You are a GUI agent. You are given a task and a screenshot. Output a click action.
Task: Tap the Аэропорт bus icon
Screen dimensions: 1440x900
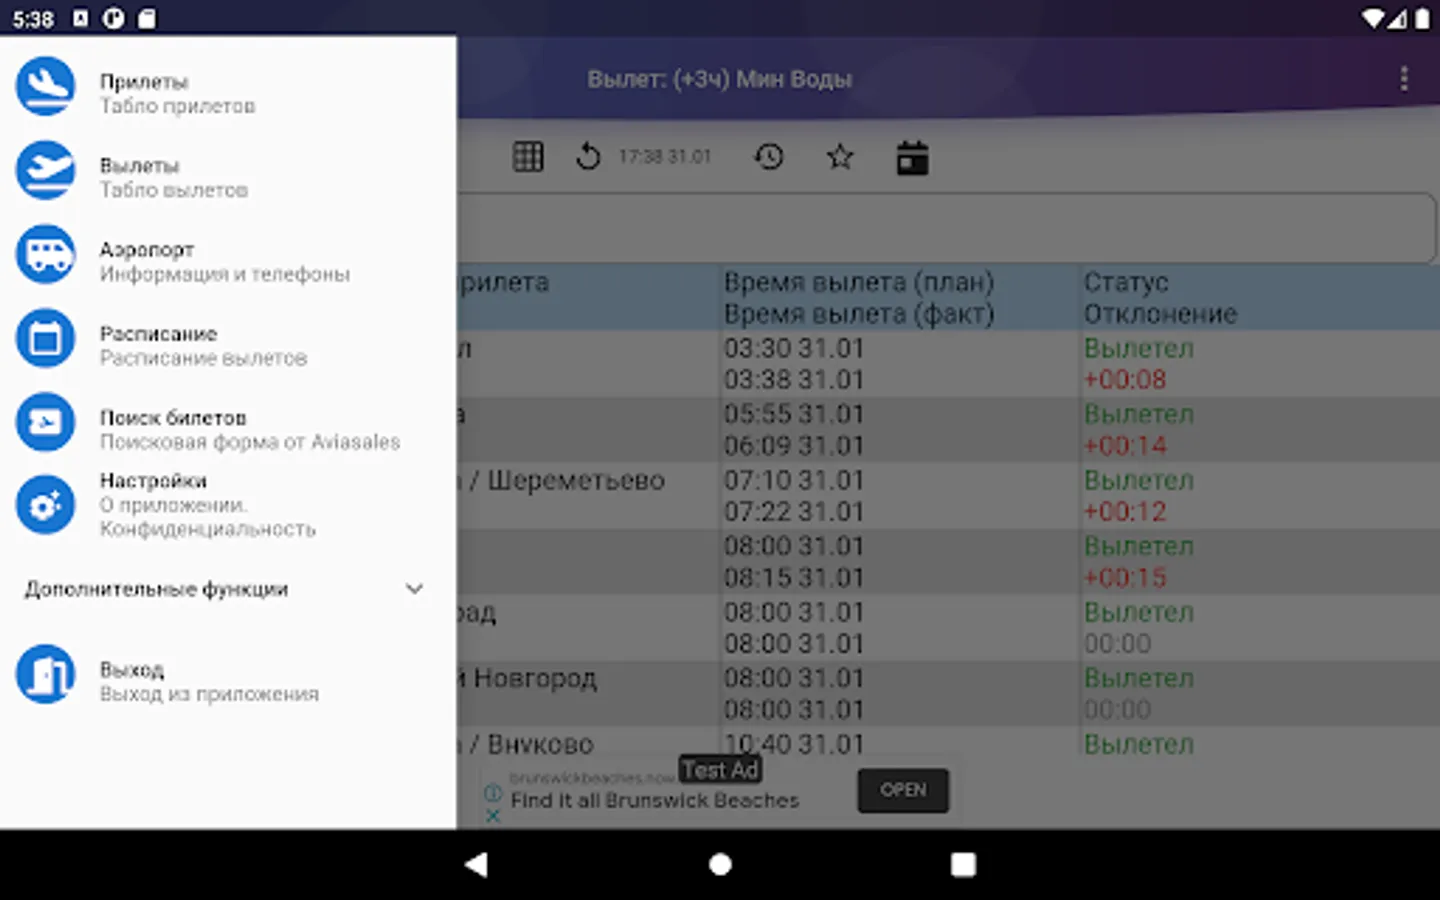tap(45, 255)
